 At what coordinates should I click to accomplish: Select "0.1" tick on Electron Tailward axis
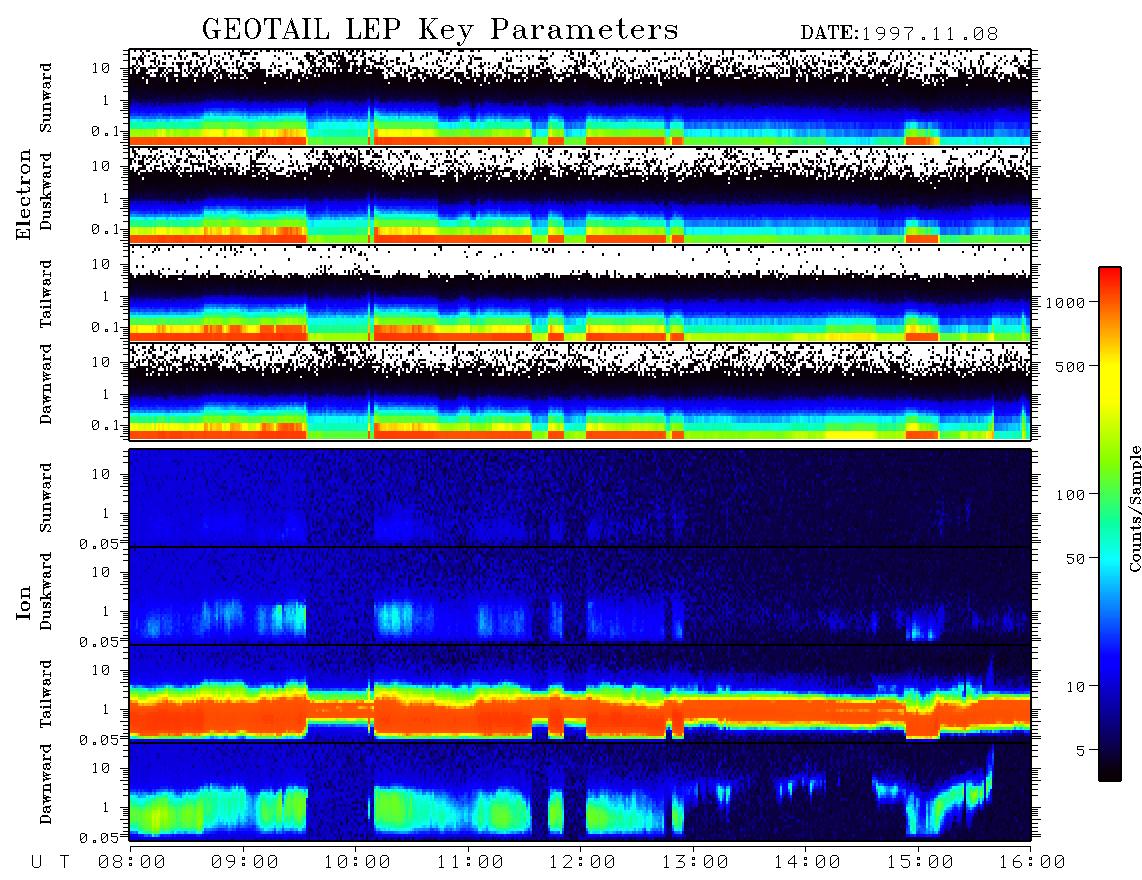click(104, 328)
